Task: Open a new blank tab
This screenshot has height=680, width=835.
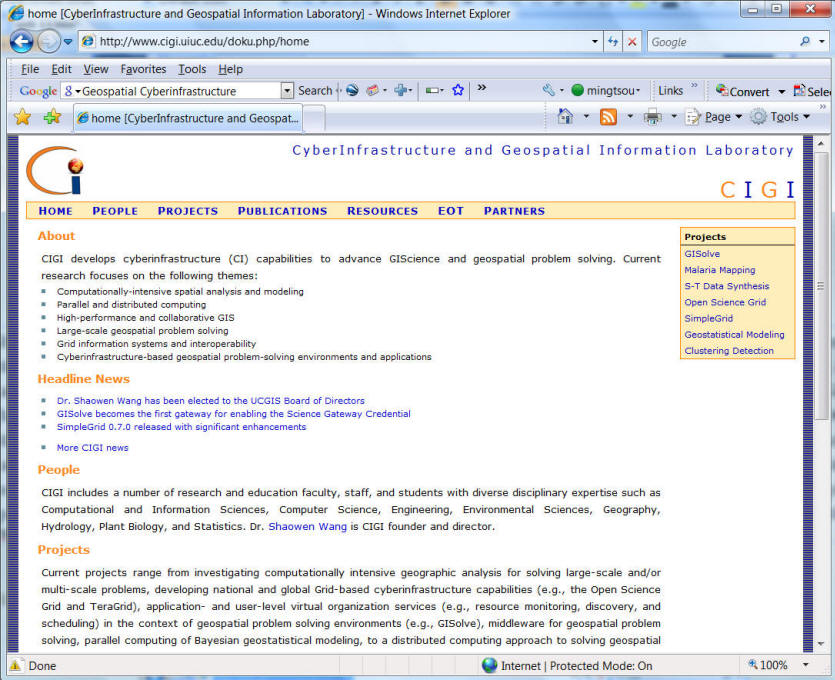Action: coord(314,118)
